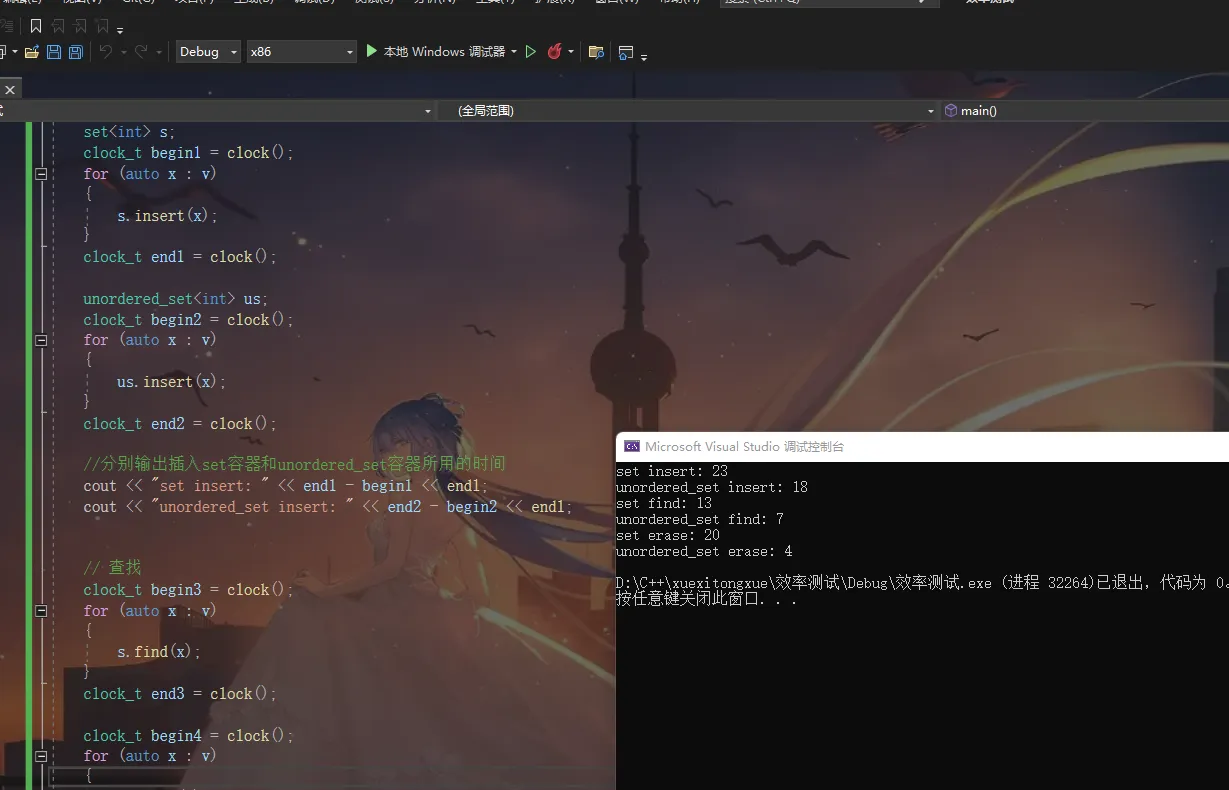Click the 's.insert(x);' statement
Viewport: 1229px width, 790px height.
coord(168,216)
